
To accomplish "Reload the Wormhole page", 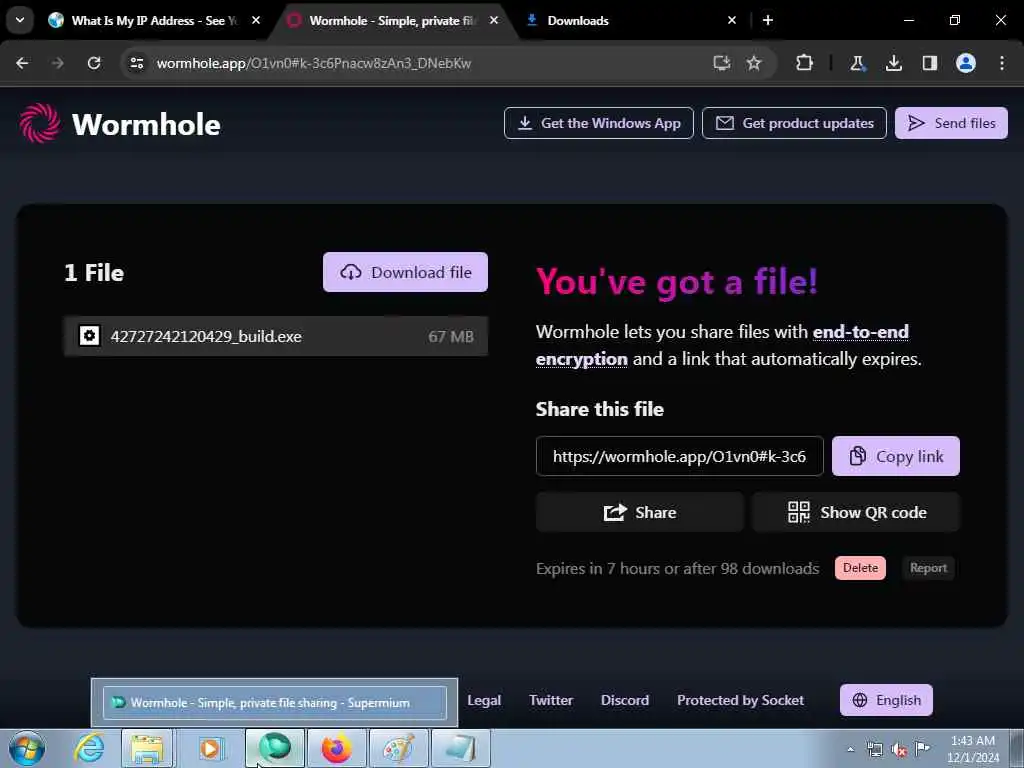I will pos(94,63).
